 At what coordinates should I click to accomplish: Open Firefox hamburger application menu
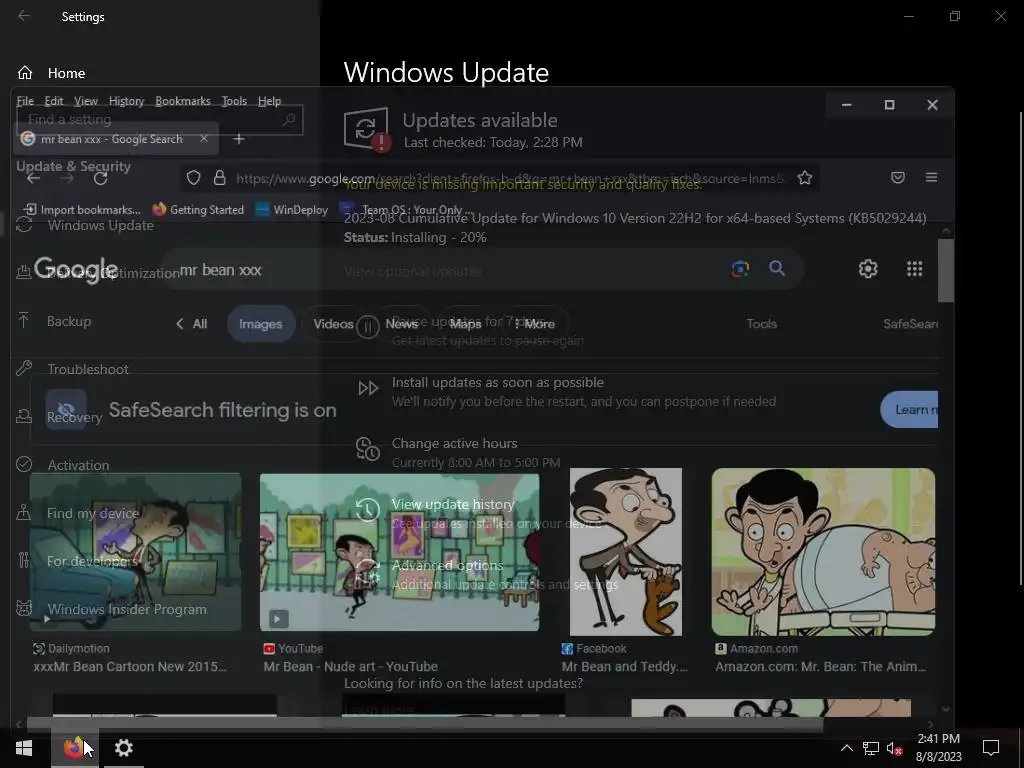click(931, 178)
